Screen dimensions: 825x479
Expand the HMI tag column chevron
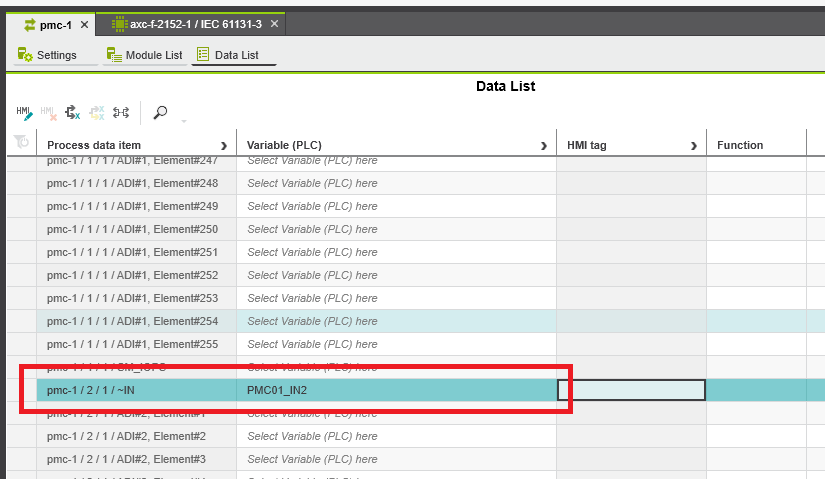coord(693,146)
